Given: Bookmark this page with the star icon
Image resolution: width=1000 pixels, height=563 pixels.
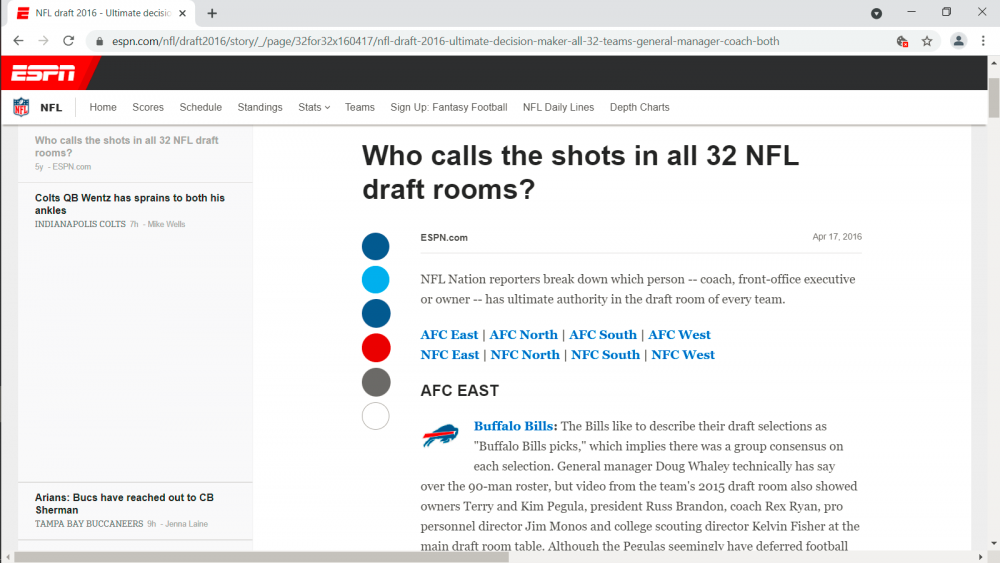Looking at the screenshot, I should coord(927,41).
